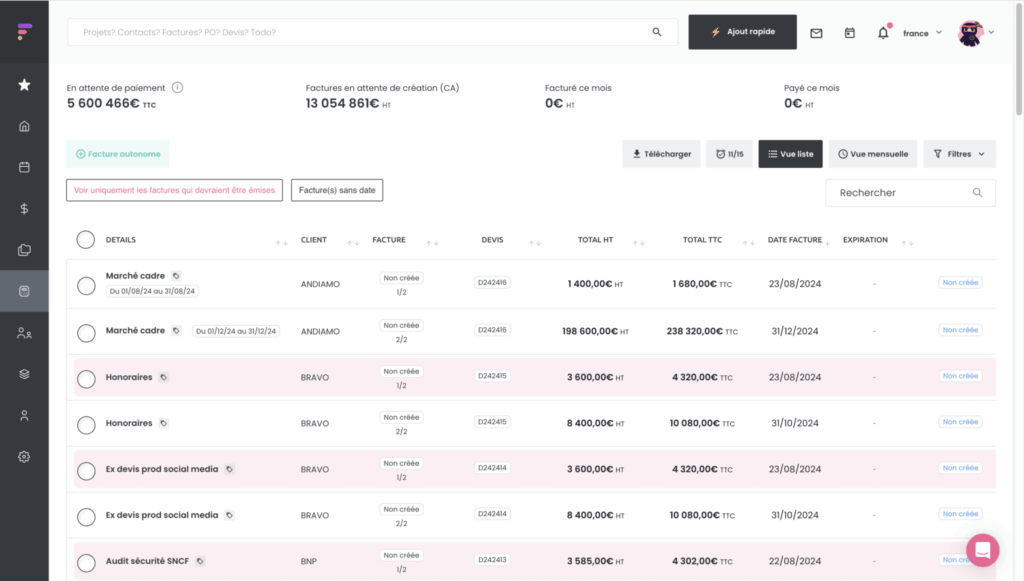The height and width of the screenshot is (581, 1024).
Task: Click the Rechercher table search field
Action: (x=900, y=193)
